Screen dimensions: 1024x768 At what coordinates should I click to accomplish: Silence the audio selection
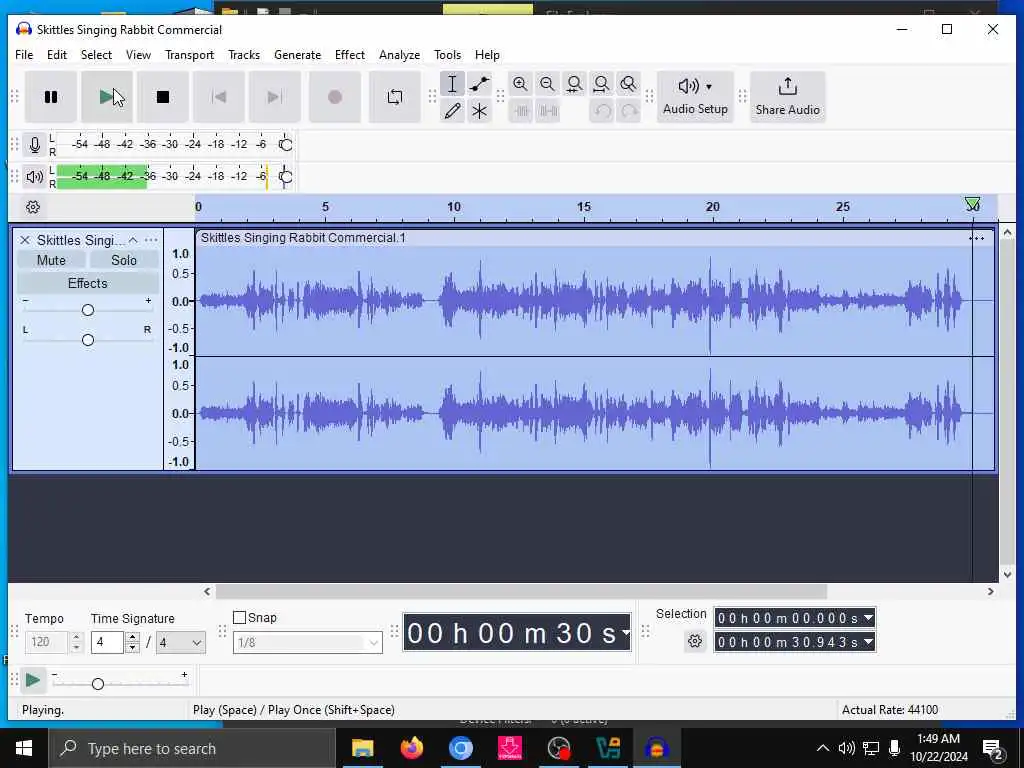point(548,111)
